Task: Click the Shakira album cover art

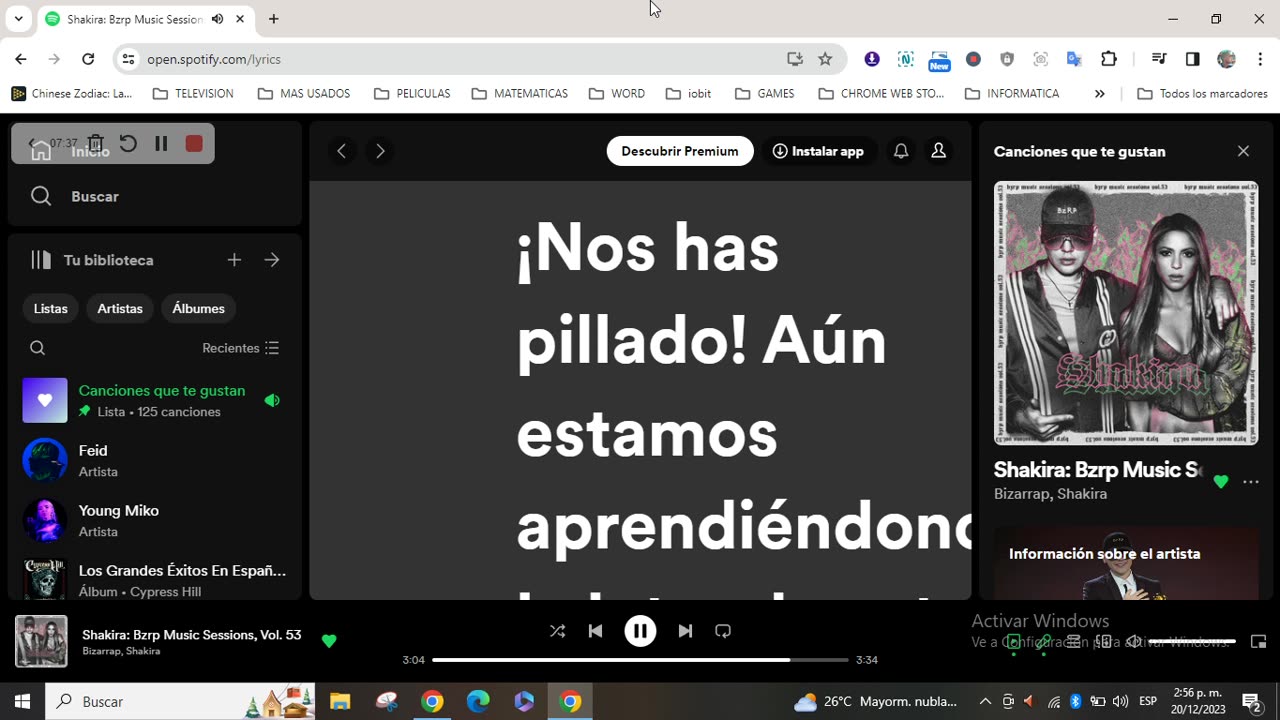Action: click(x=1126, y=313)
